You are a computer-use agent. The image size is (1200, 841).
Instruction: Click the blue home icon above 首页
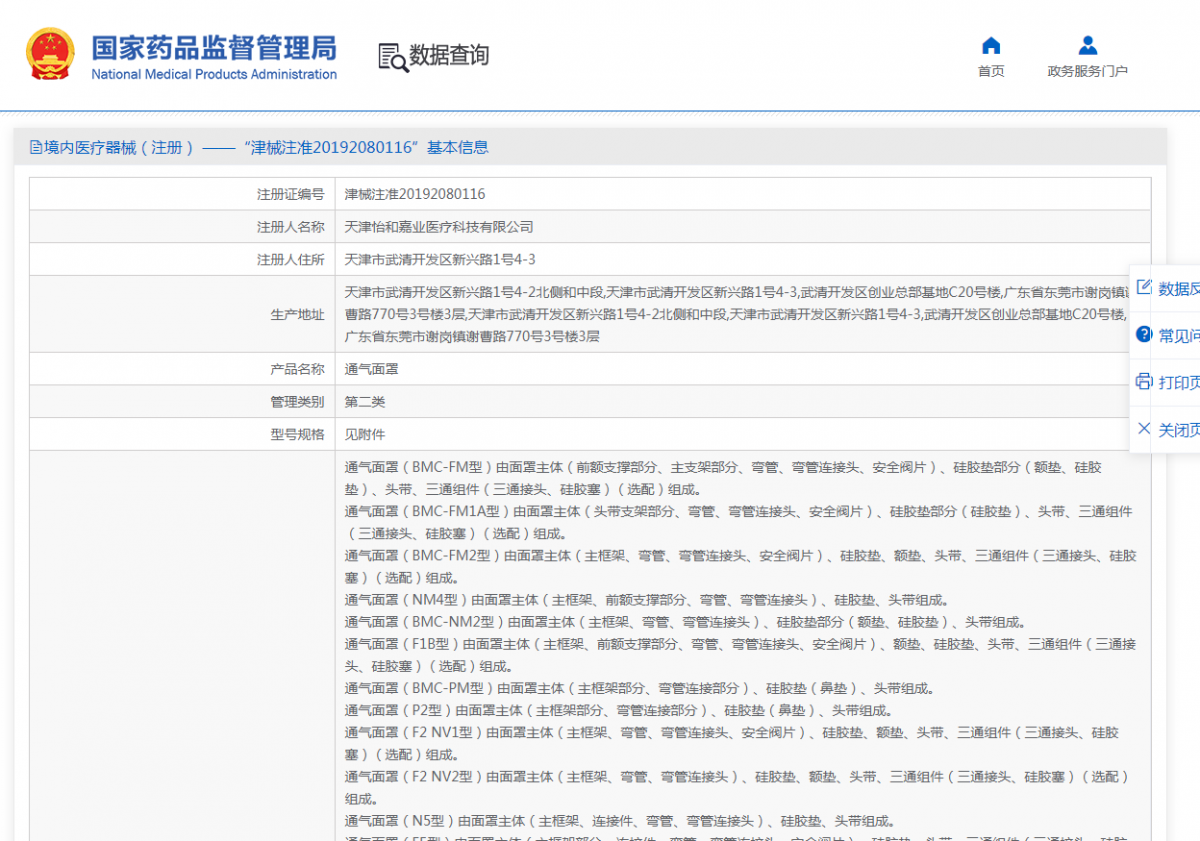[990, 44]
